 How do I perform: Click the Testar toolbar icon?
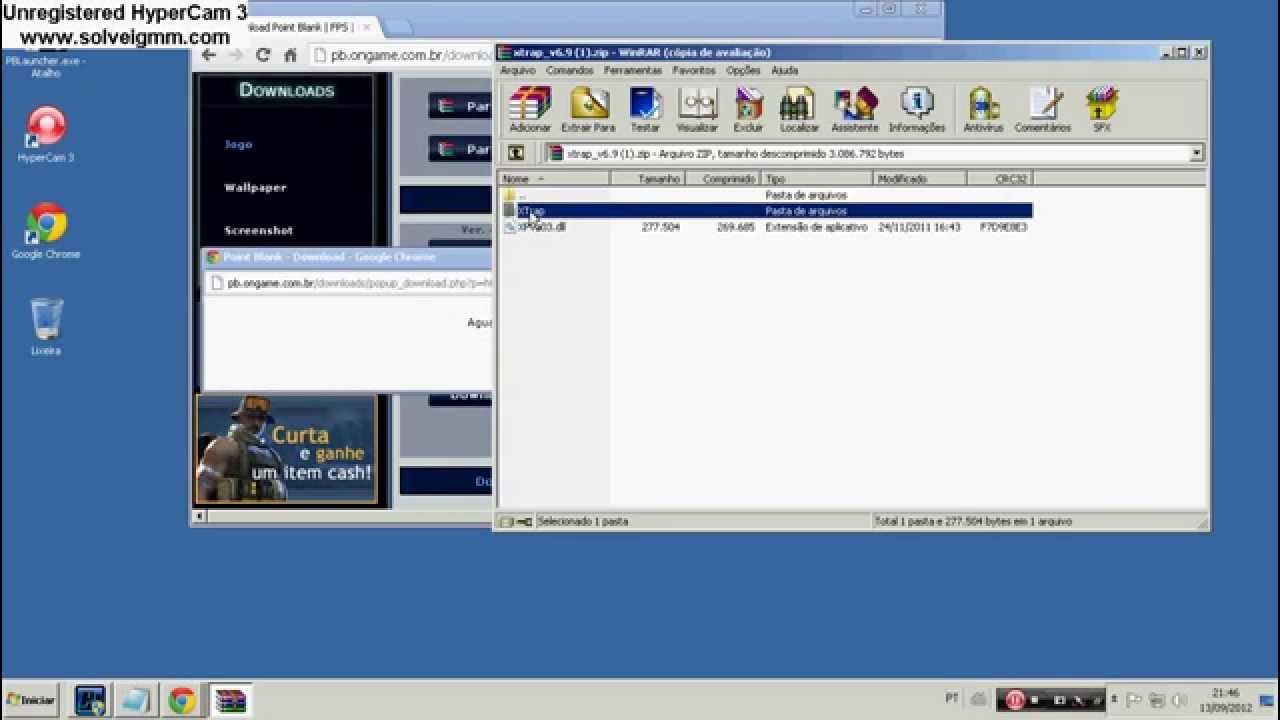[645, 109]
